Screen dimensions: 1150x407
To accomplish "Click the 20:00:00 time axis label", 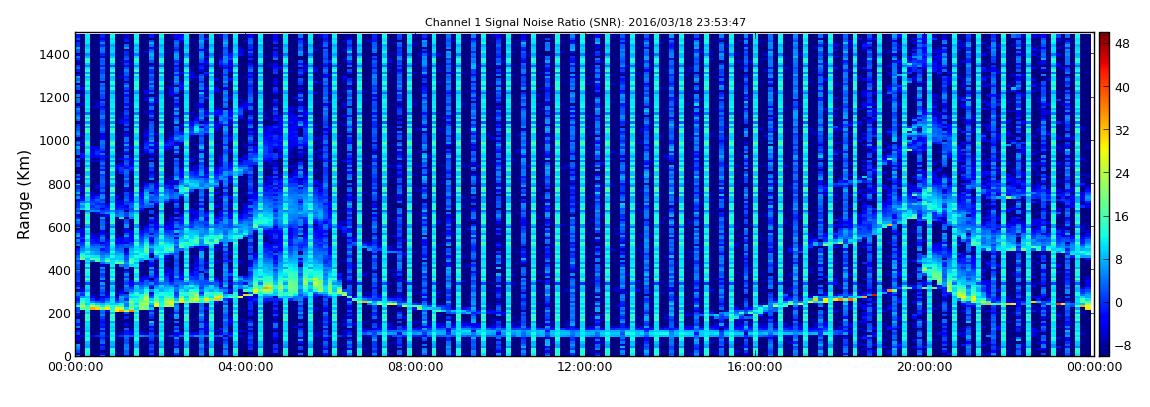I will [x=924, y=367].
